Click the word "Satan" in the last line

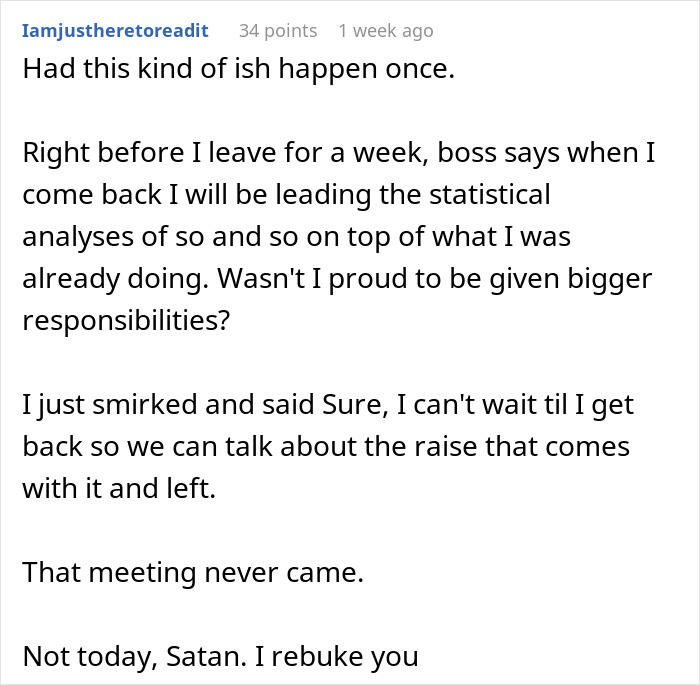click(214, 655)
